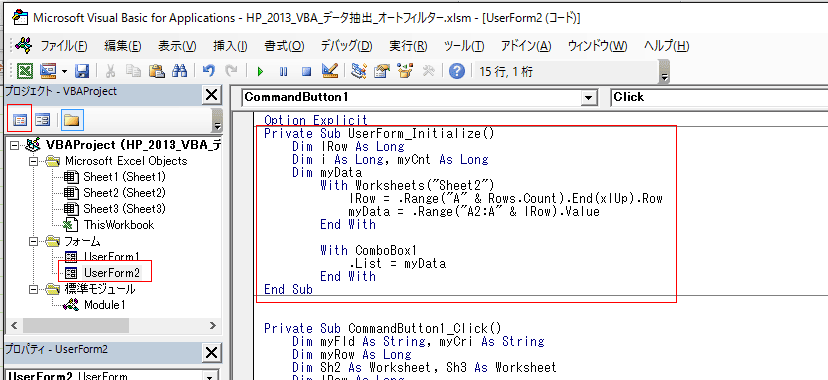
Task: Close the プロジェクト - VBAProject pane
Action: pyautogui.click(x=211, y=95)
